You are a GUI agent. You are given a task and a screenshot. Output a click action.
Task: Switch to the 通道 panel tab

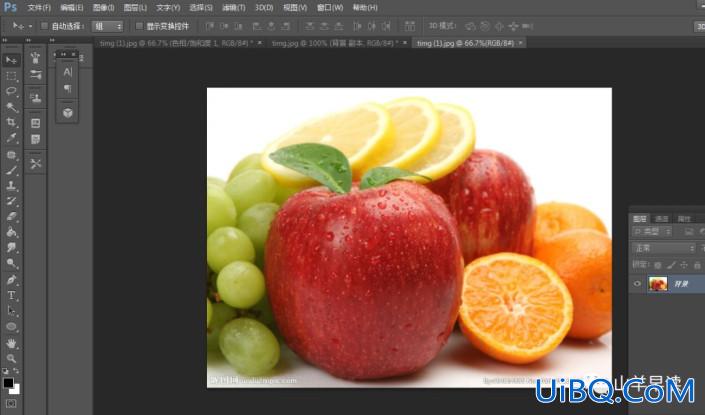click(x=661, y=219)
